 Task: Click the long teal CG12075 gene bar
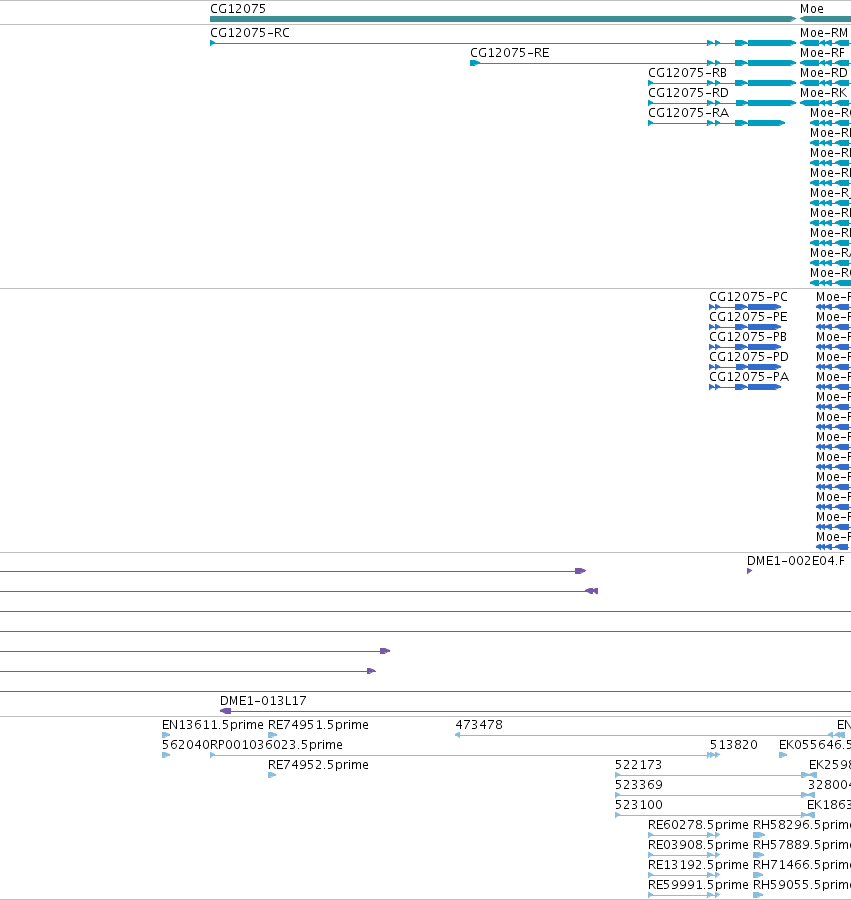[503, 19]
